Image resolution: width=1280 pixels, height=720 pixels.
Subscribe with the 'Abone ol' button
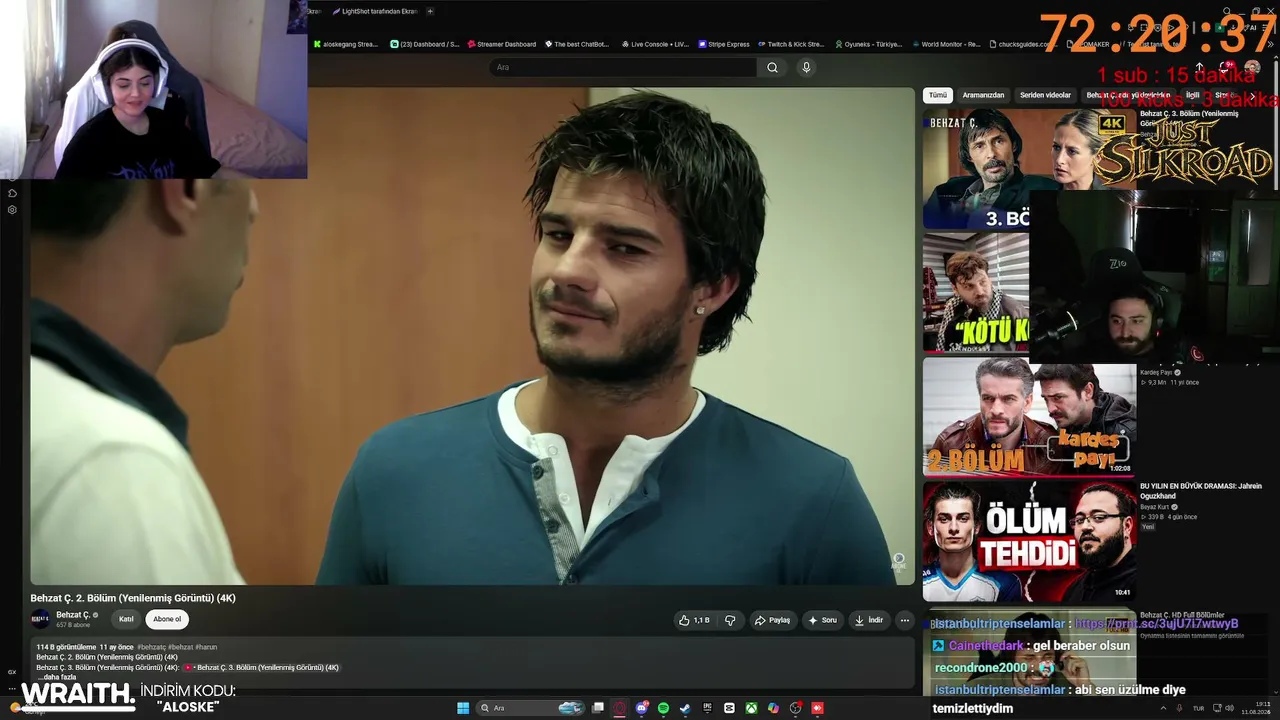point(167,619)
